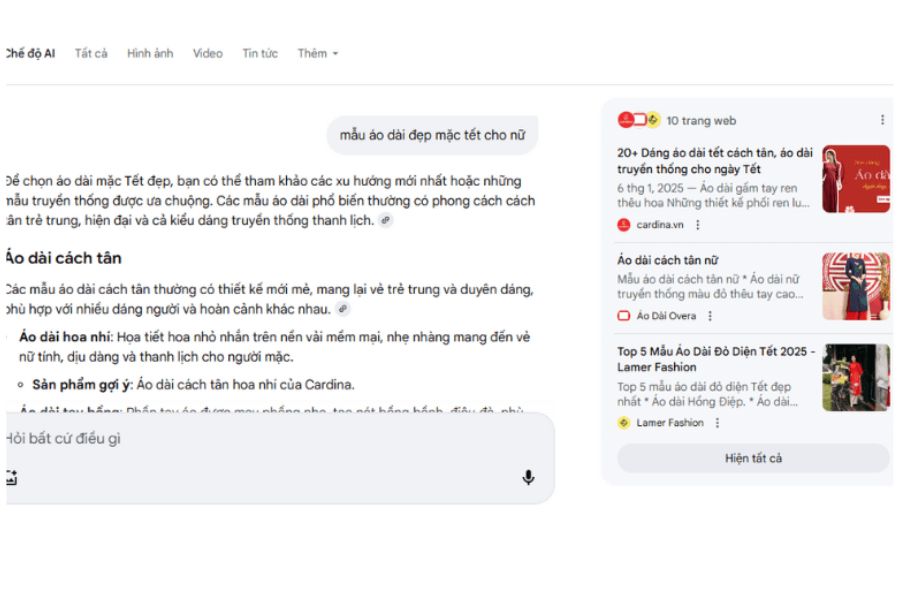Open the options menu for 10 trang web panel
This screenshot has height=600, width=900.
point(882,119)
